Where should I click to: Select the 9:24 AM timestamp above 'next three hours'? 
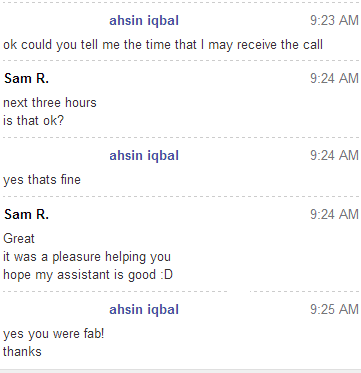pos(334,79)
